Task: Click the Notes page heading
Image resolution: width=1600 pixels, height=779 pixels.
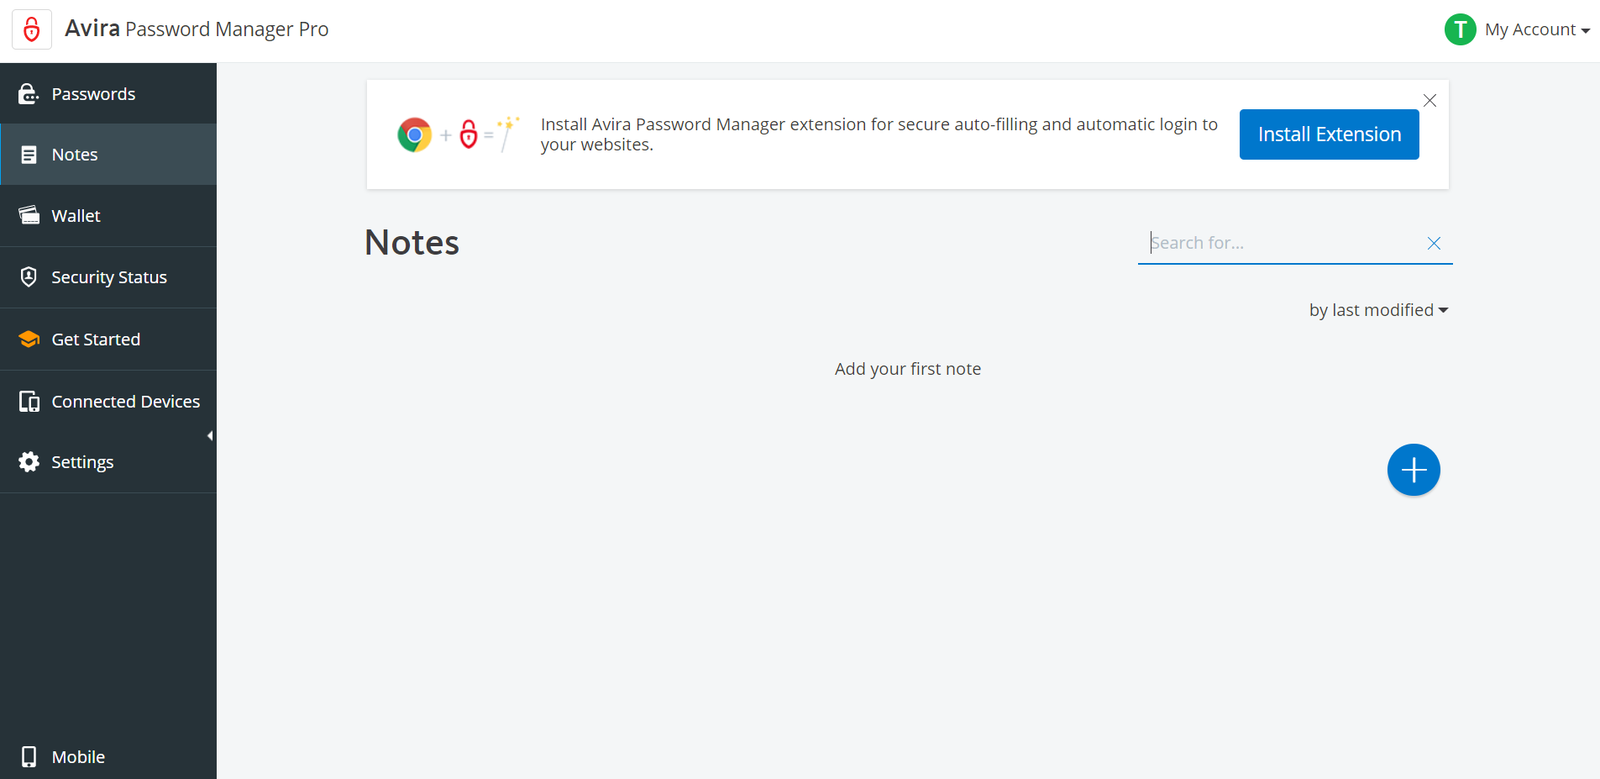Action: pos(412,243)
